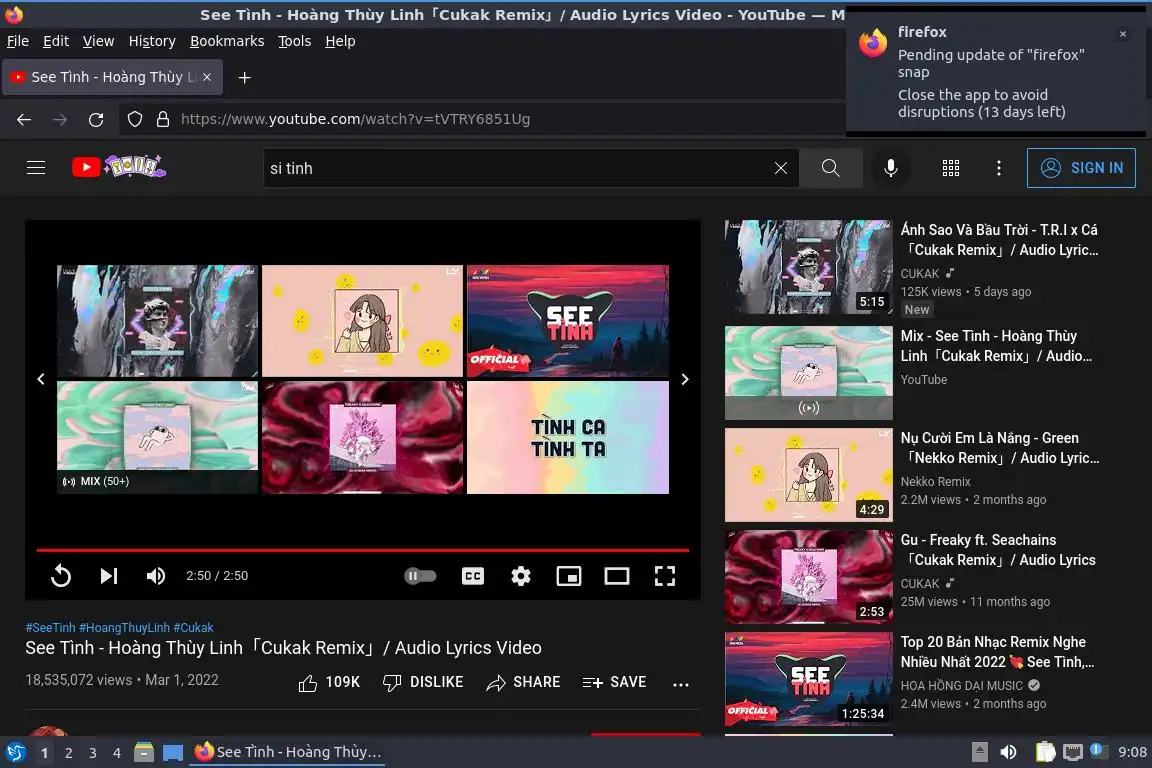Click SEE TÌNH official endscreen card

tap(568, 320)
